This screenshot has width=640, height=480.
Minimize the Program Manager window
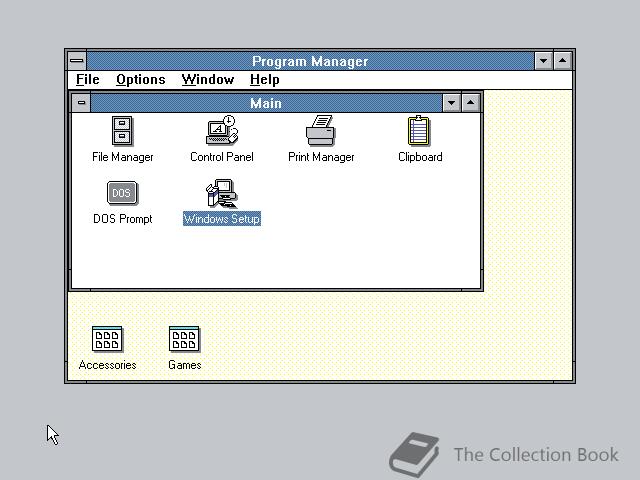point(543,61)
